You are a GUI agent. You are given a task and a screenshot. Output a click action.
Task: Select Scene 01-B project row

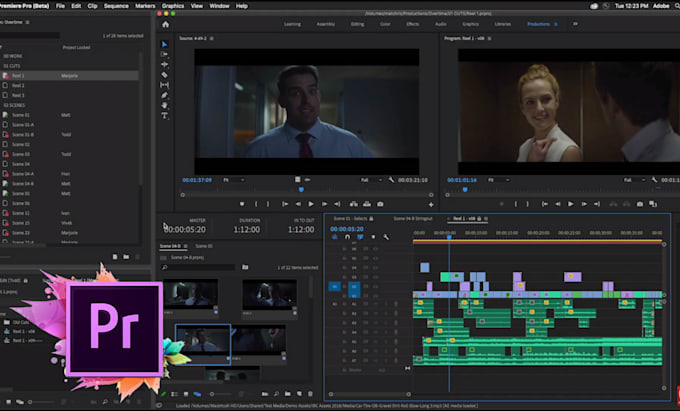(69, 135)
